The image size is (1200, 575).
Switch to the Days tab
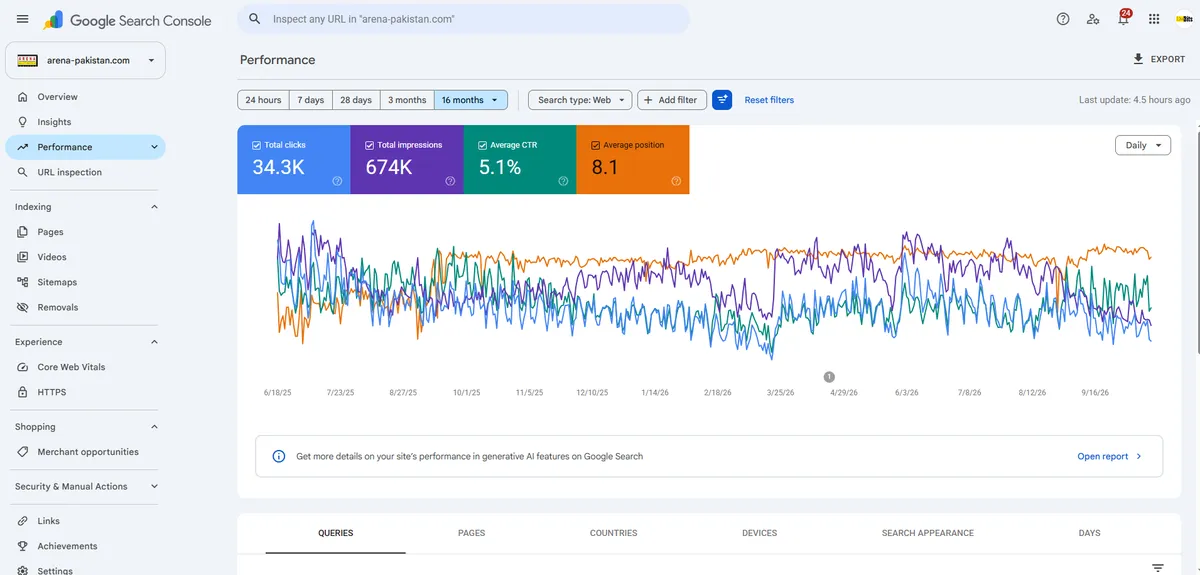pyautogui.click(x=1090, y=533)
